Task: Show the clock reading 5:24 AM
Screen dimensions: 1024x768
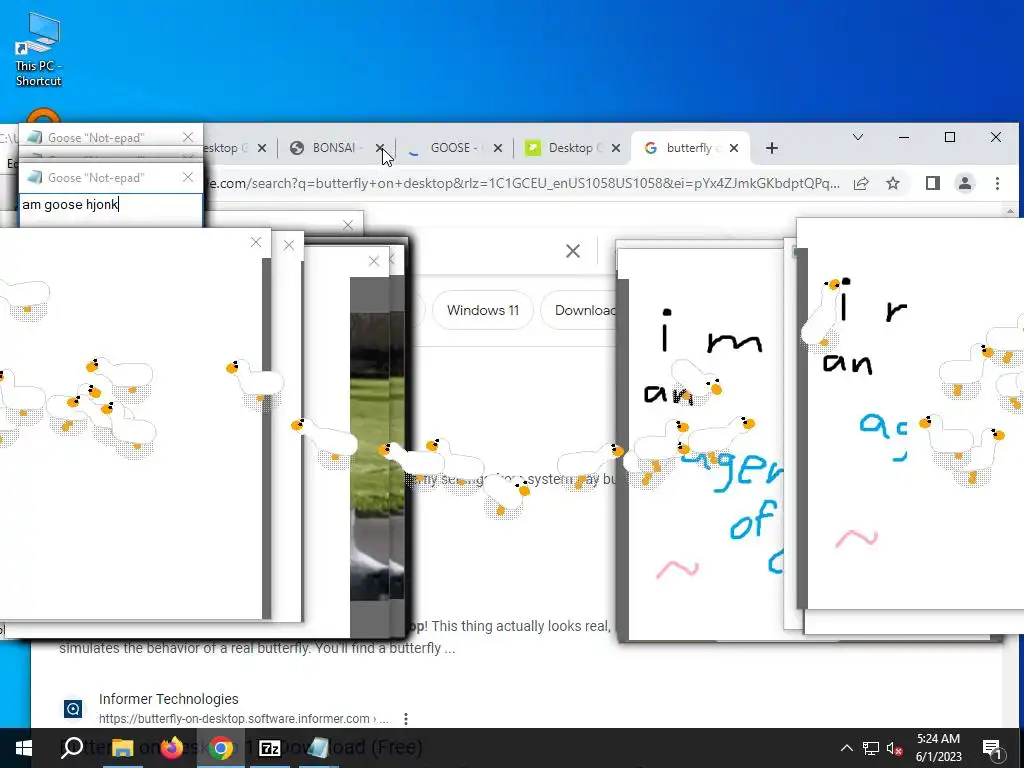Action: coord(938,739)
